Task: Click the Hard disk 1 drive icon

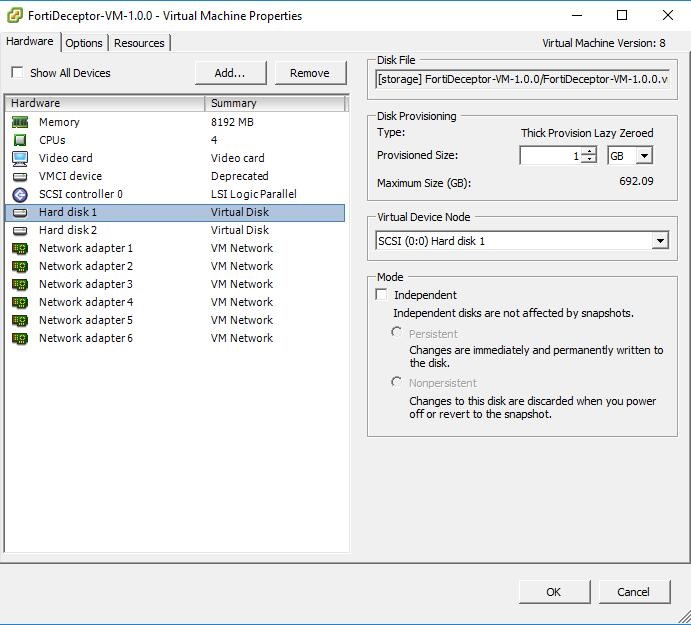Action: pyautogui.click(x=20, y=212)
